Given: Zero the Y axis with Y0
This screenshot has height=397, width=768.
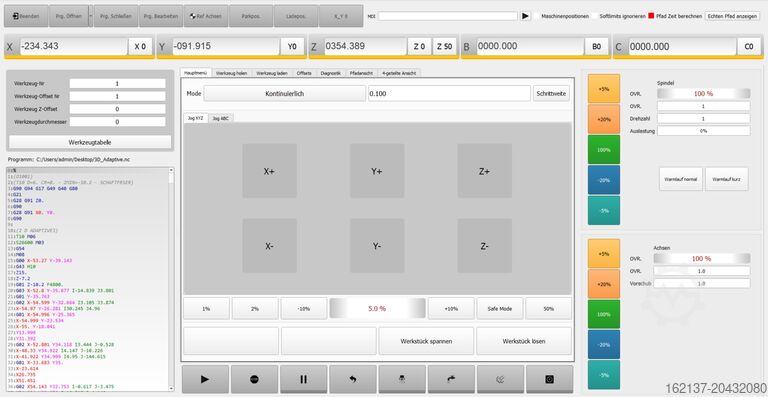Looking at the screenshot, I should coord(292,47).
